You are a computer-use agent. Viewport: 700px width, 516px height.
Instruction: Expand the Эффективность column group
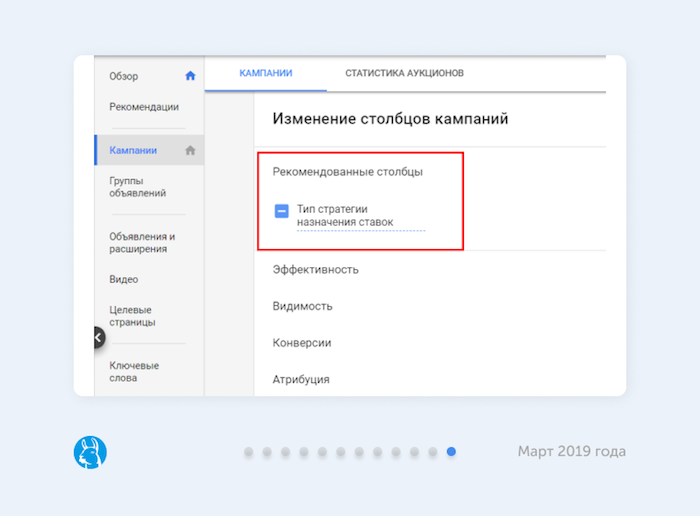click(315, 270)
